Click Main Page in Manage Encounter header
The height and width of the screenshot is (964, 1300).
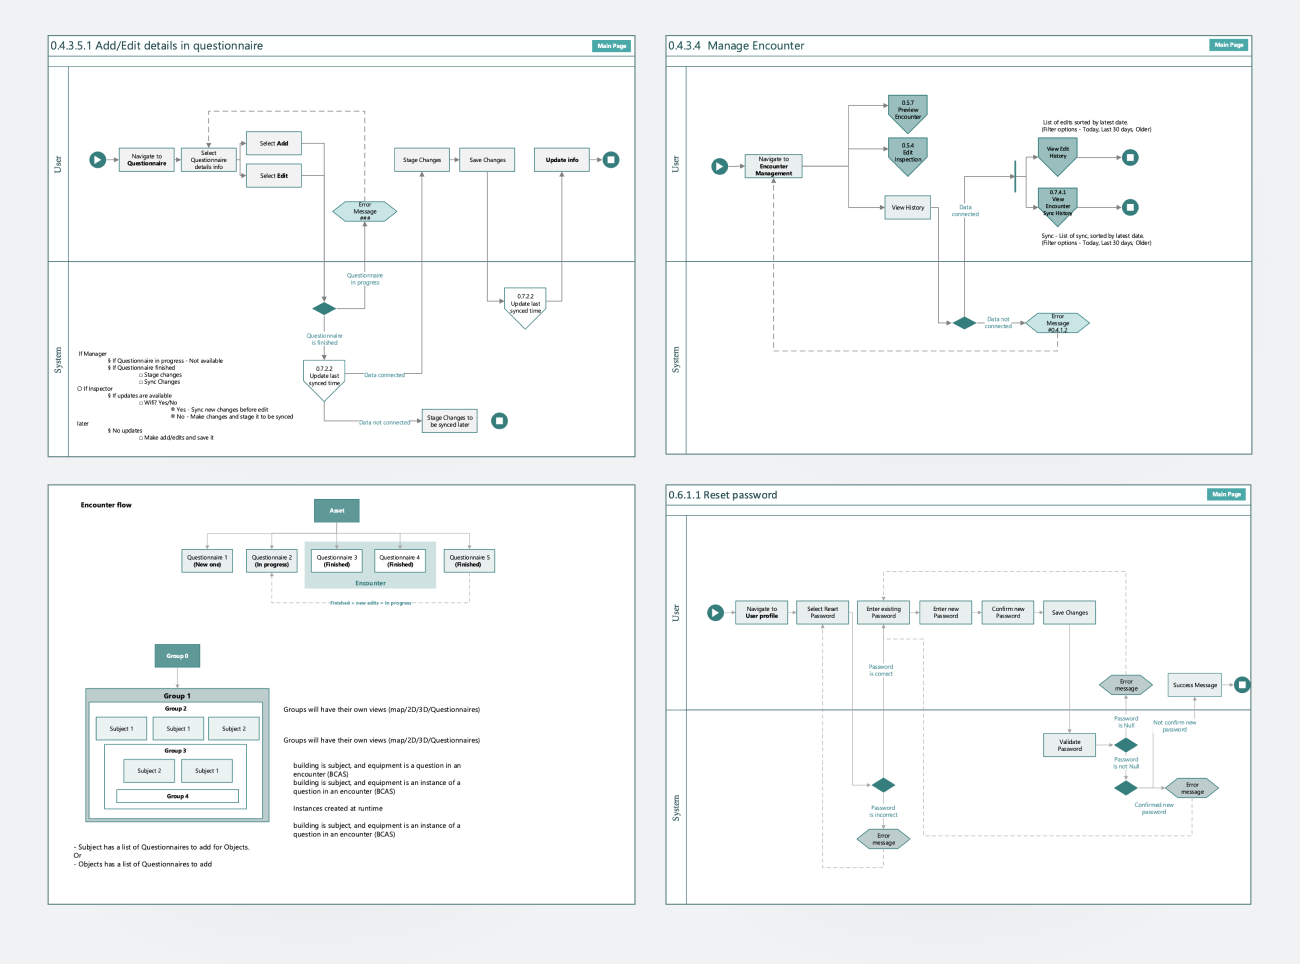[1229, 45]
